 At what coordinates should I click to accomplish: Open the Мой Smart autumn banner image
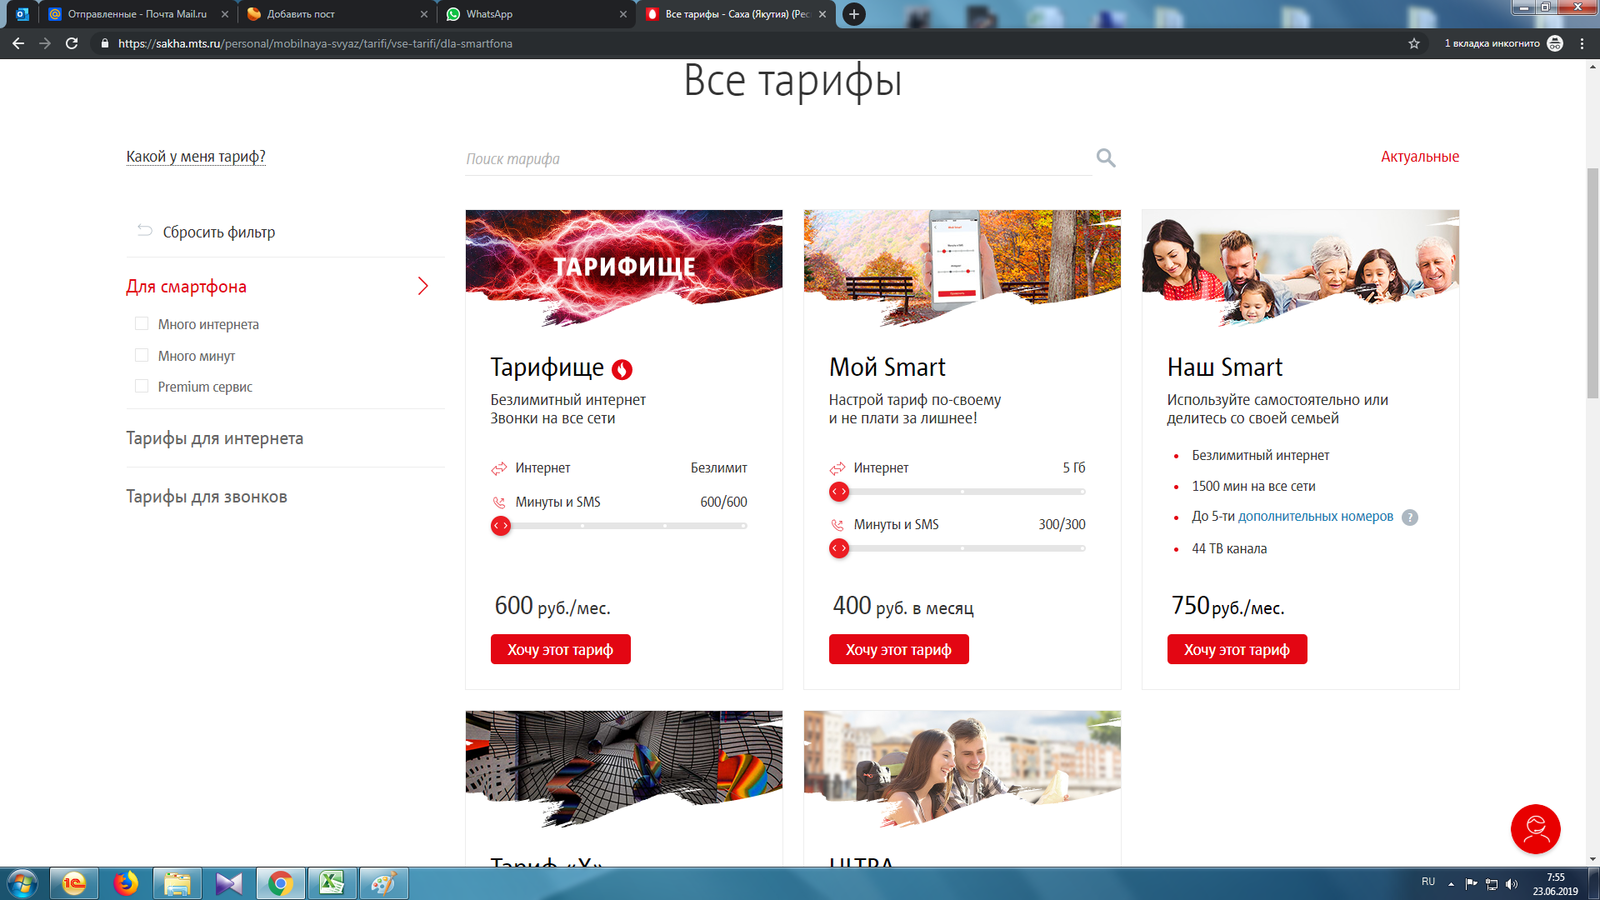coord(962,267)
